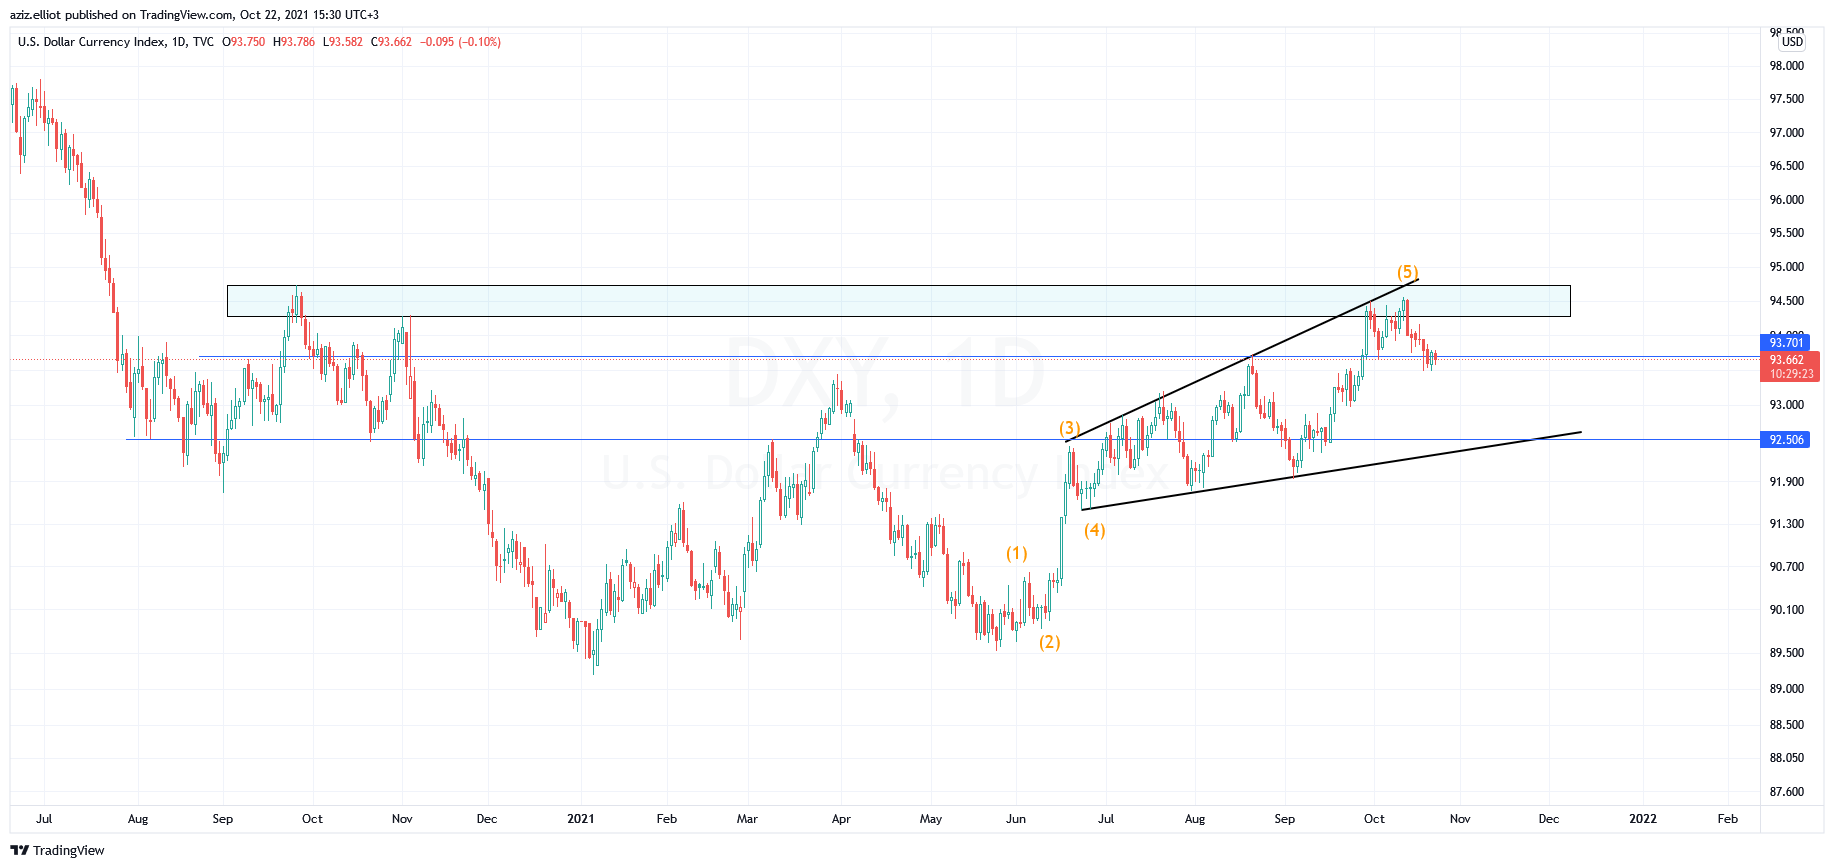Click the close value C93.662
Viewport: 1834px width, 868px height.
click(391, 42)
